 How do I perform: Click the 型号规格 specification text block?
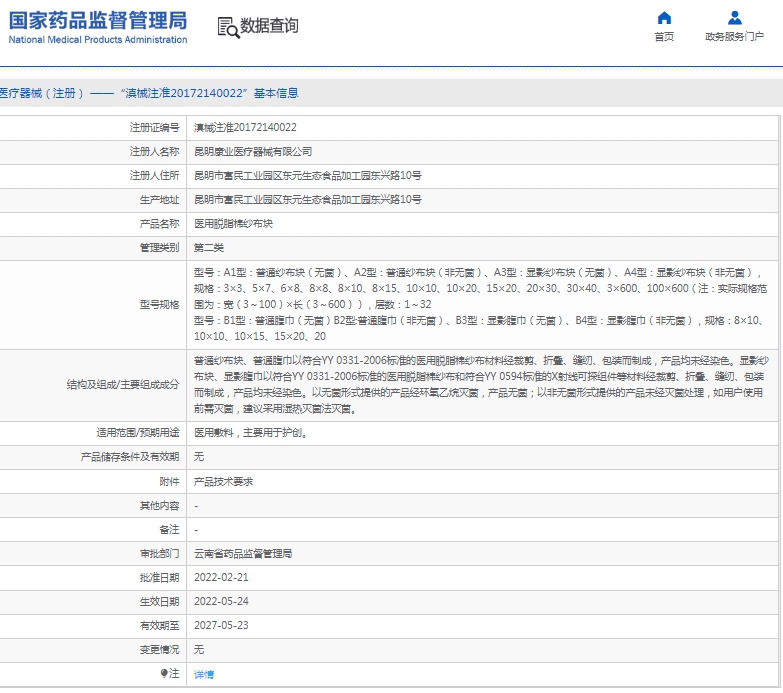coord(481,305)
